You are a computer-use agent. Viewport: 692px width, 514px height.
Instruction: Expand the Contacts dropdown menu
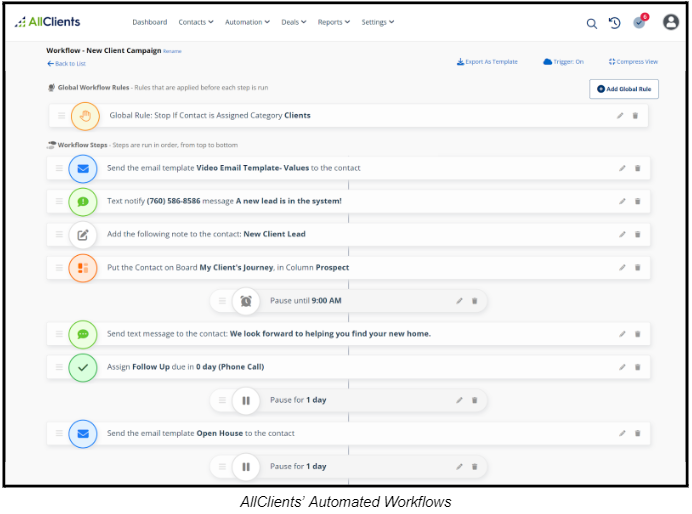(x=196, y=22)
